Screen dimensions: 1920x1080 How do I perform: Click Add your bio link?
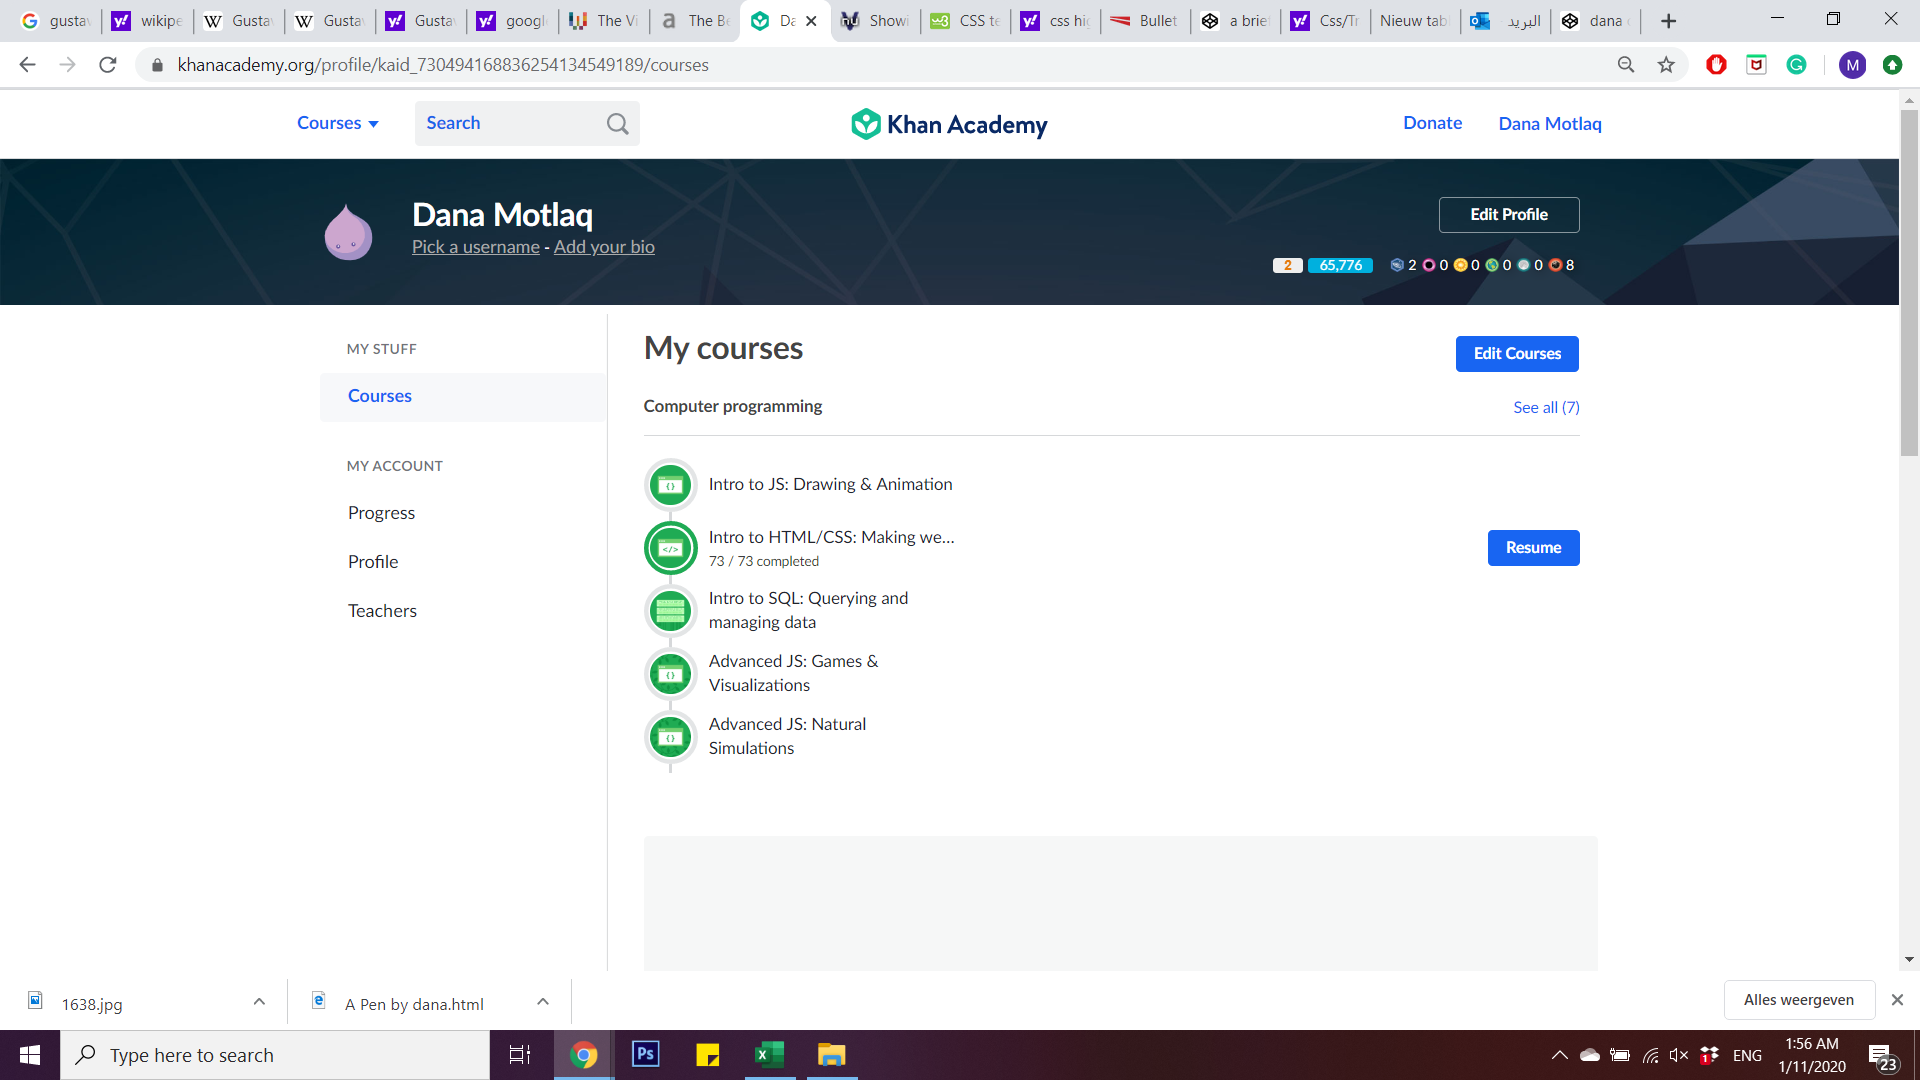(x=604, y=247)
